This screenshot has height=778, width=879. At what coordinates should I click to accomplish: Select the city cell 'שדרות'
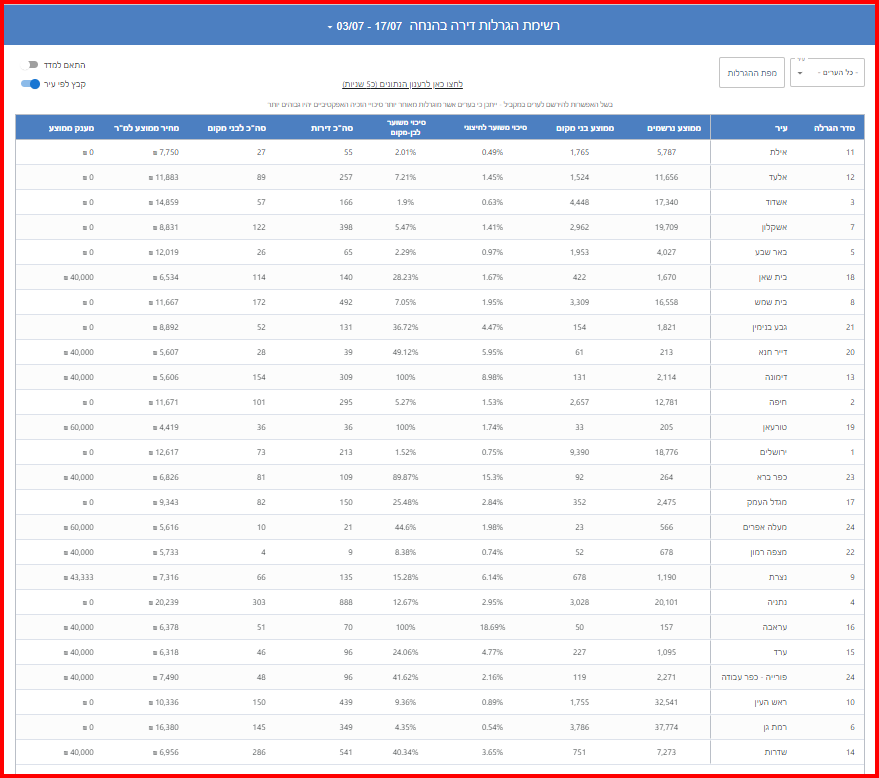click(776, 752)
